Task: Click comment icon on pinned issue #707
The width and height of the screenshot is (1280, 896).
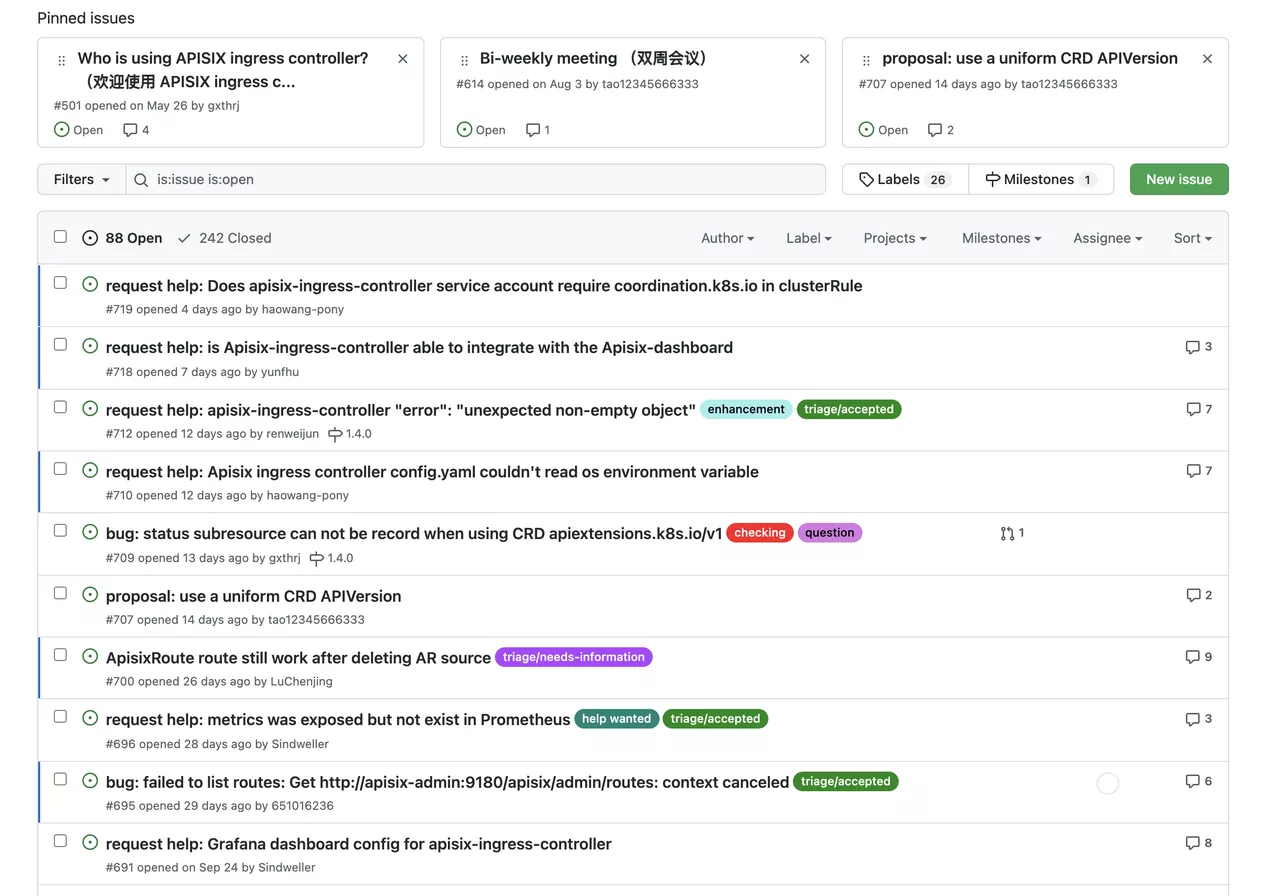Action: pyautogui.click(x=935, y=130)
